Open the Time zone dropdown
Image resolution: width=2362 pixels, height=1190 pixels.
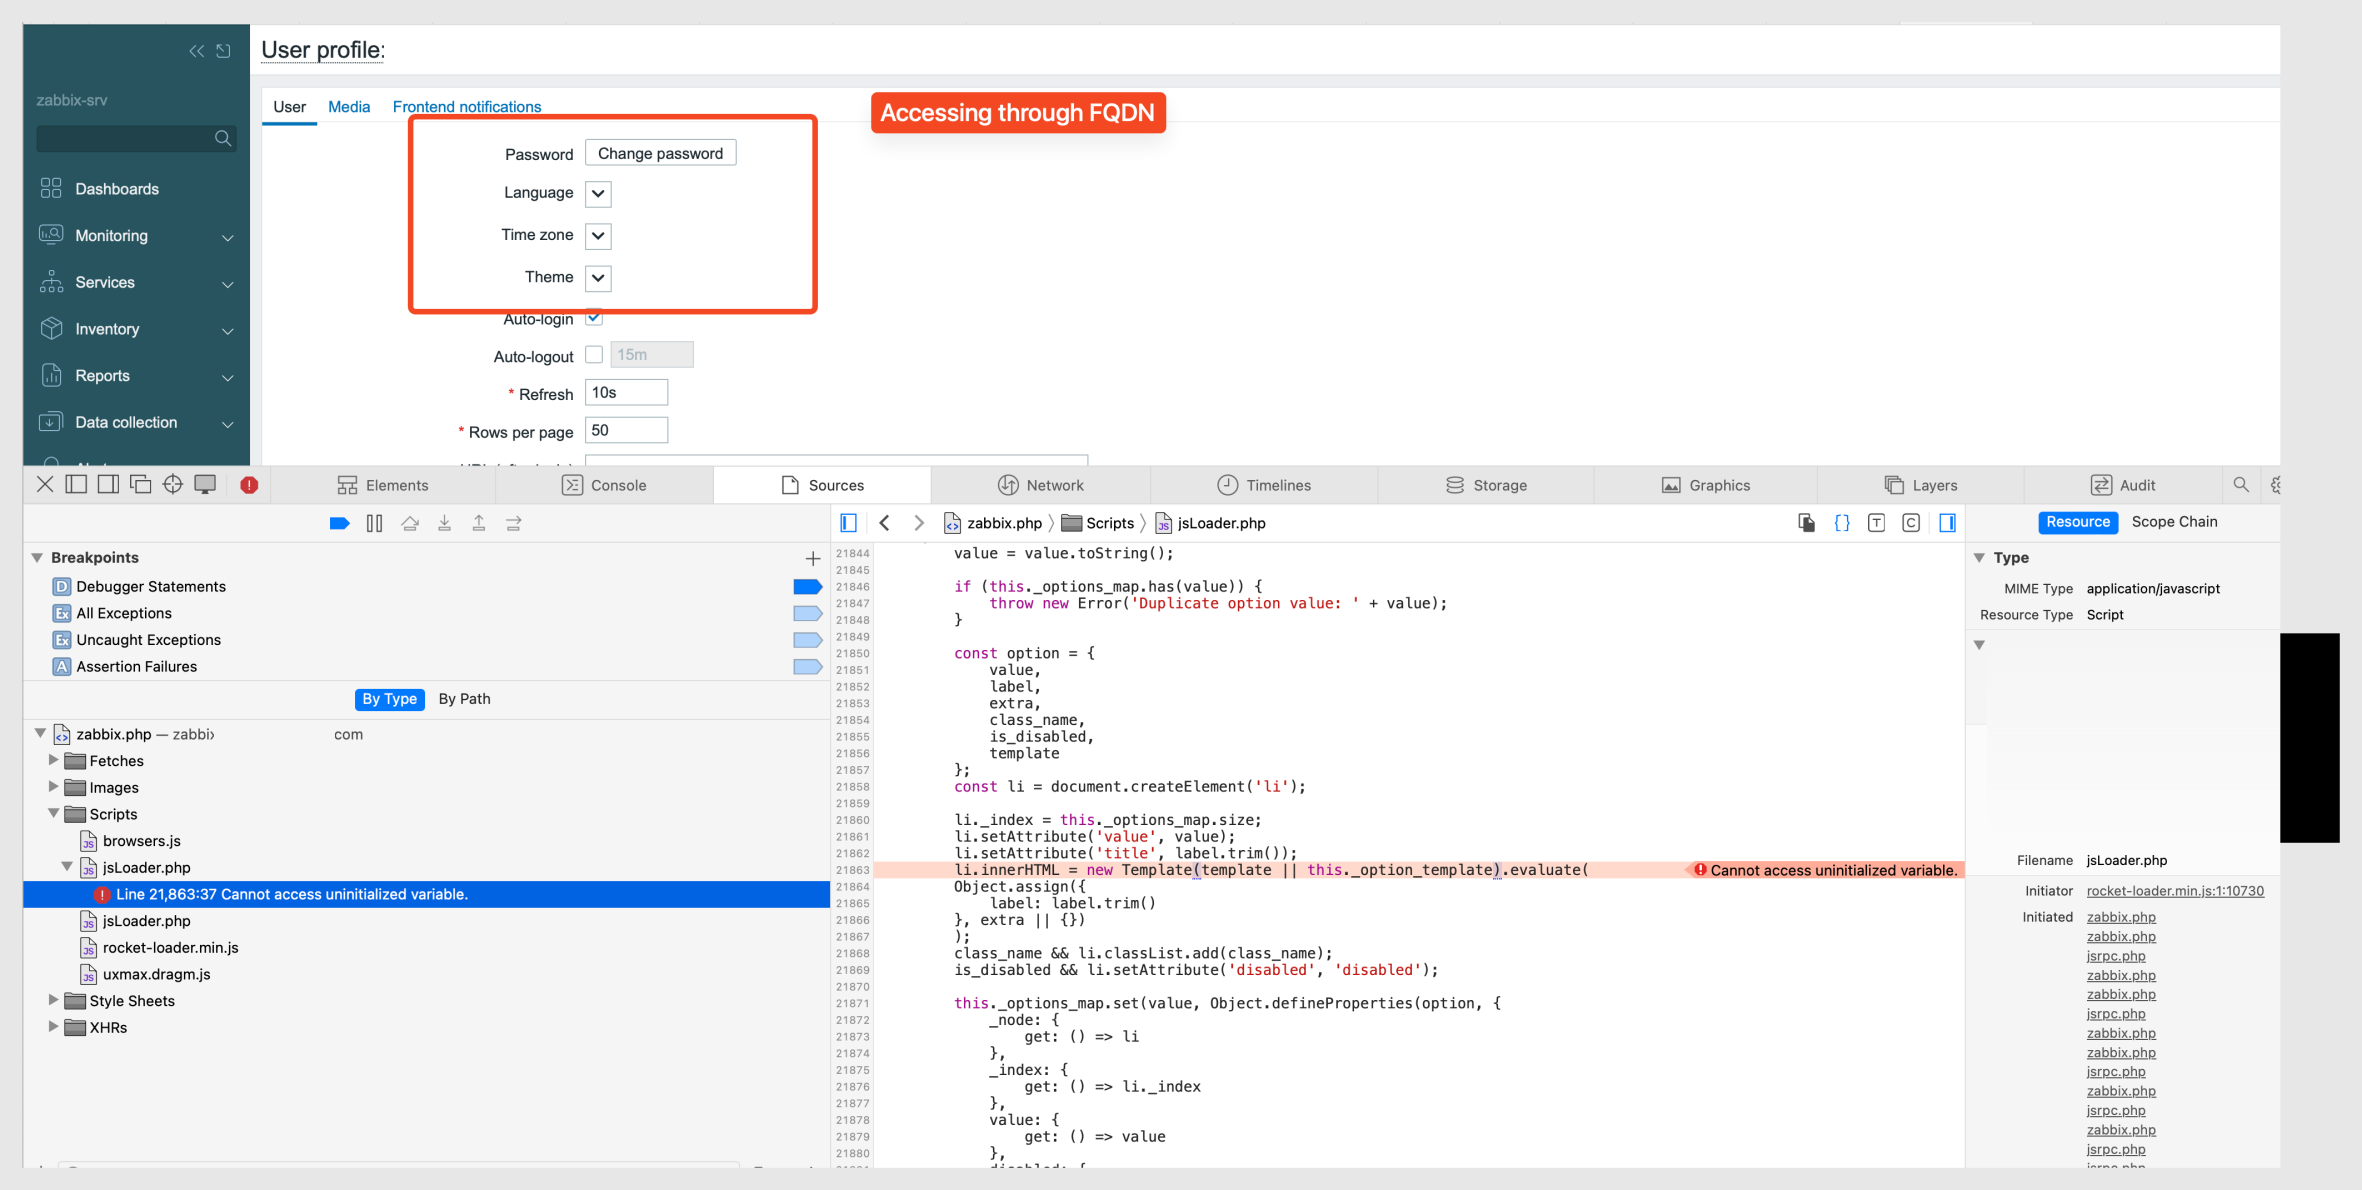click(598, 235)
